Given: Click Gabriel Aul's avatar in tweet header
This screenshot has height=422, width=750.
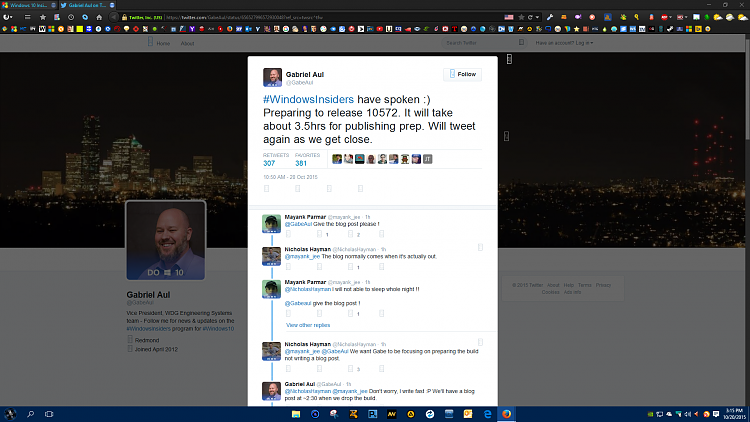Looking at the screenshot, I should click(x=272, y=77).
